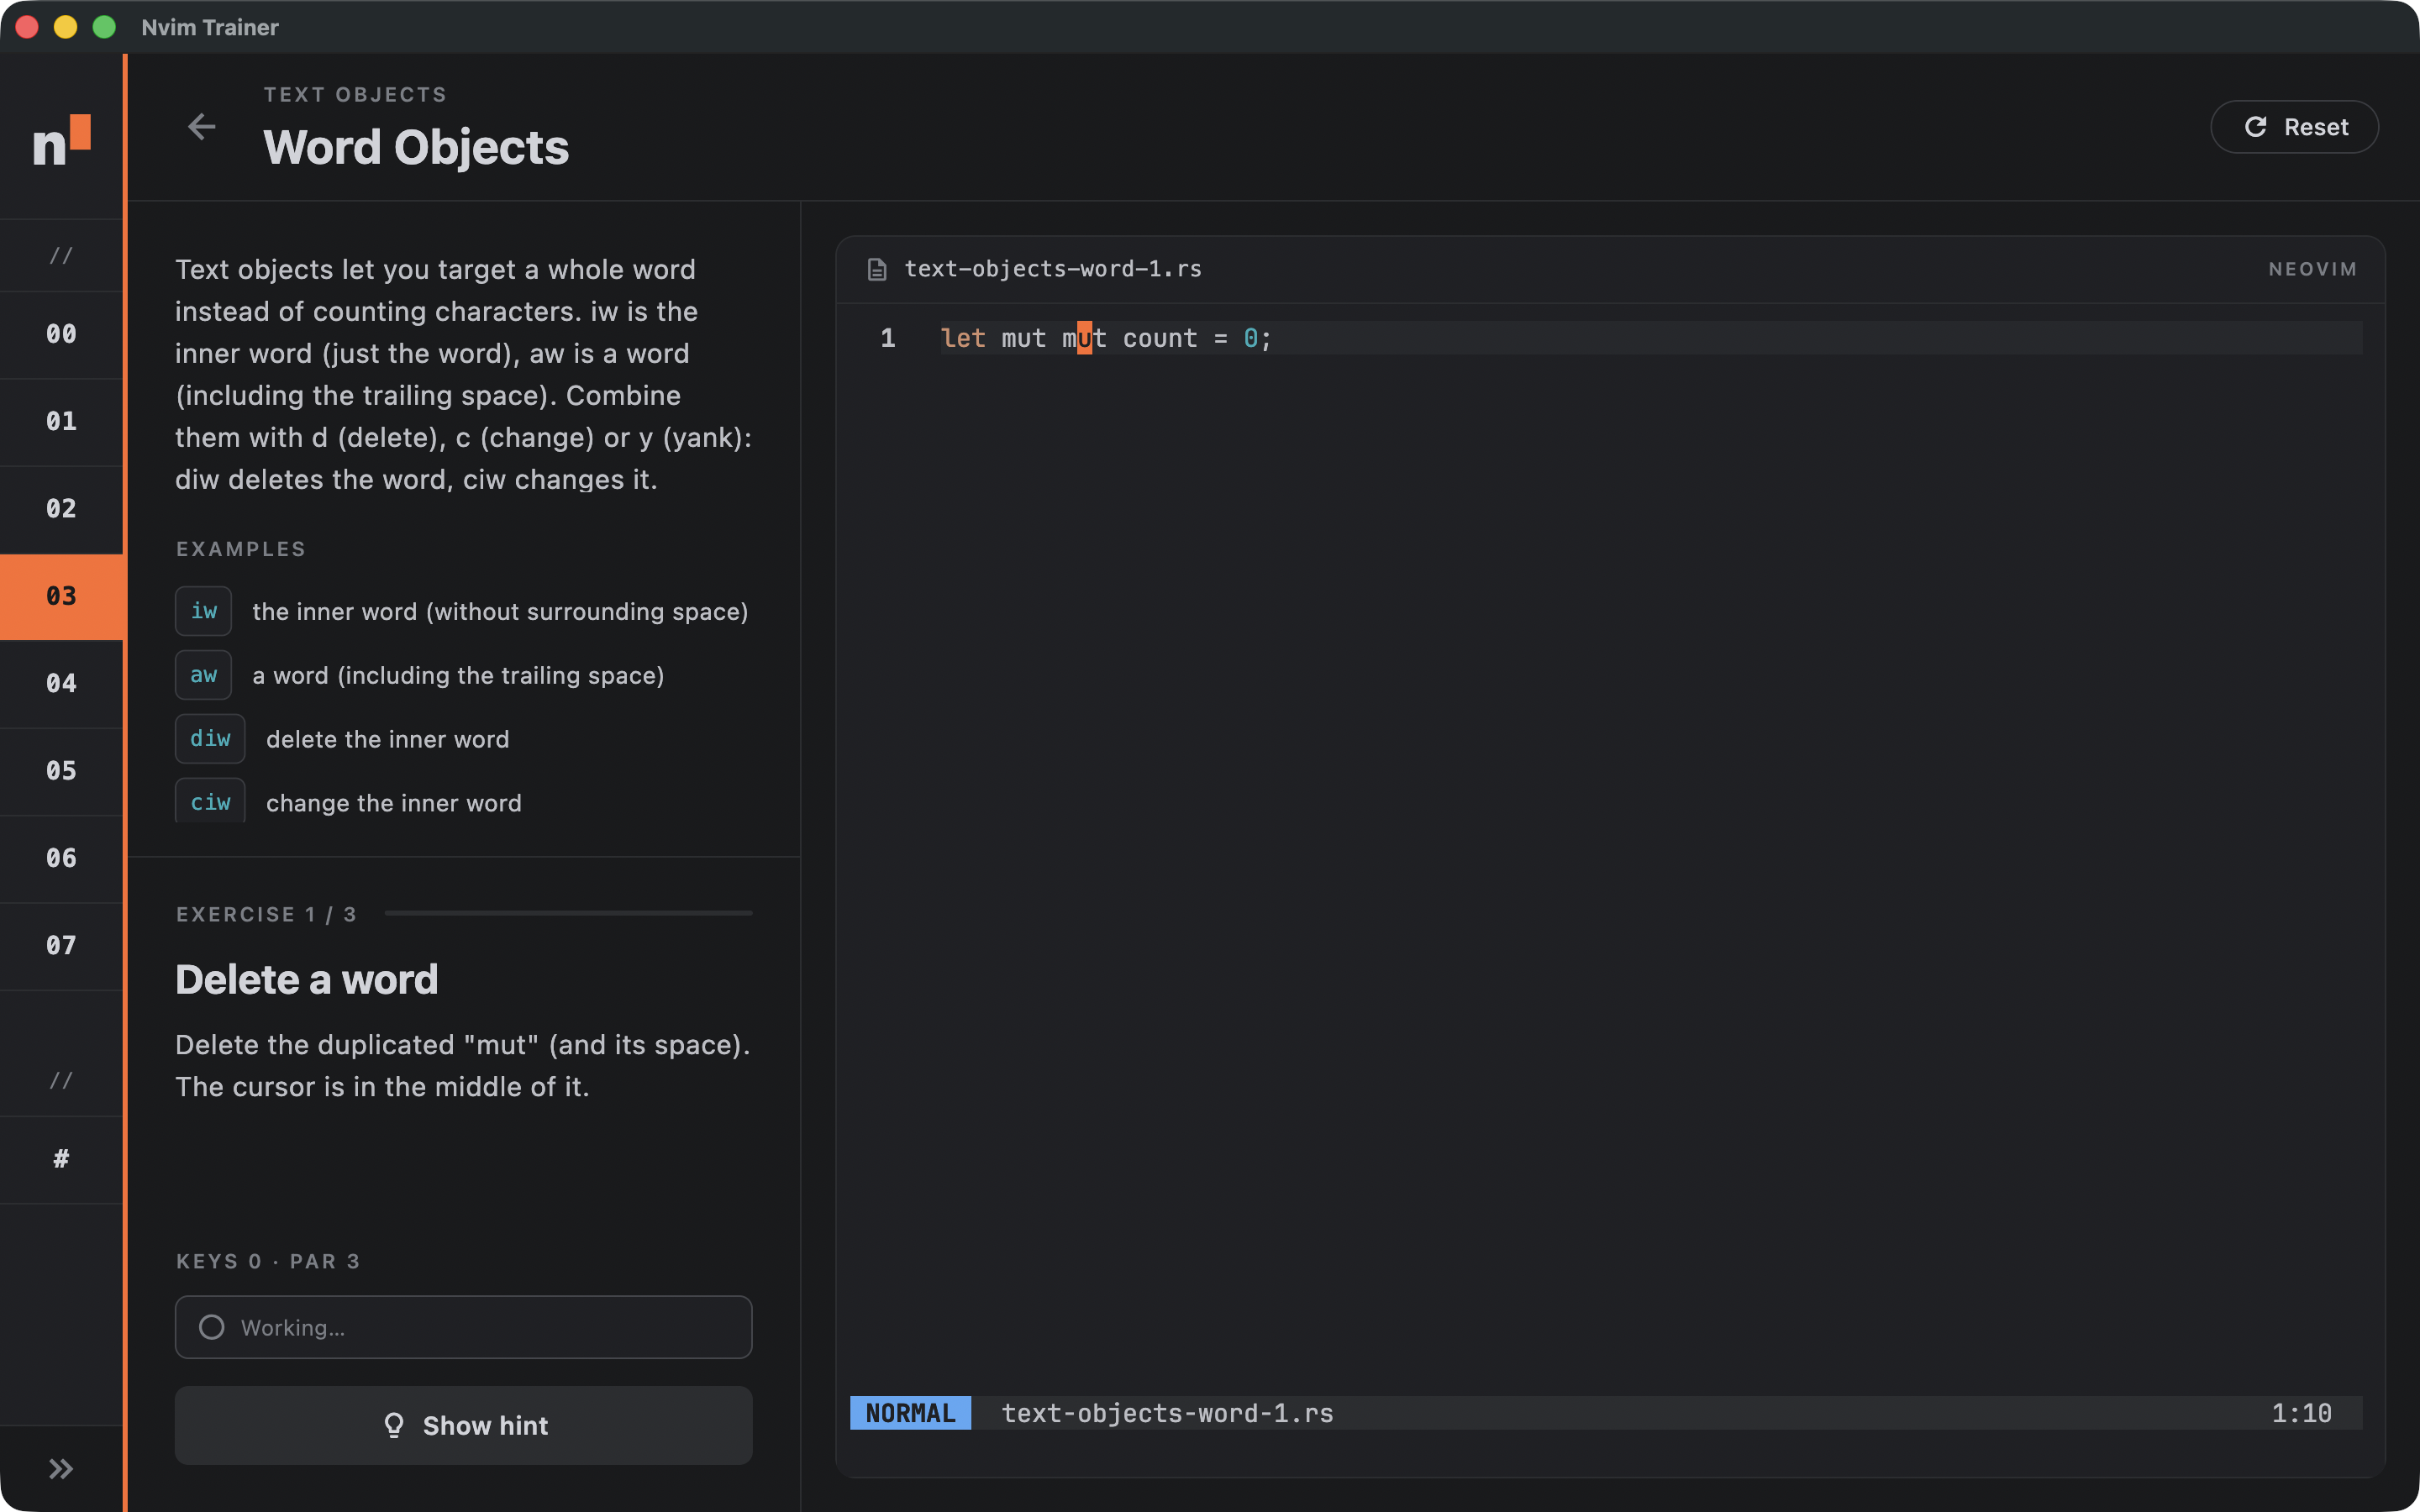Click the text-objects-word-1.rs file name in editor header
The height and width of the screenshot is (1512, 2420).
pyautogui.click(x=1053, y=269)
